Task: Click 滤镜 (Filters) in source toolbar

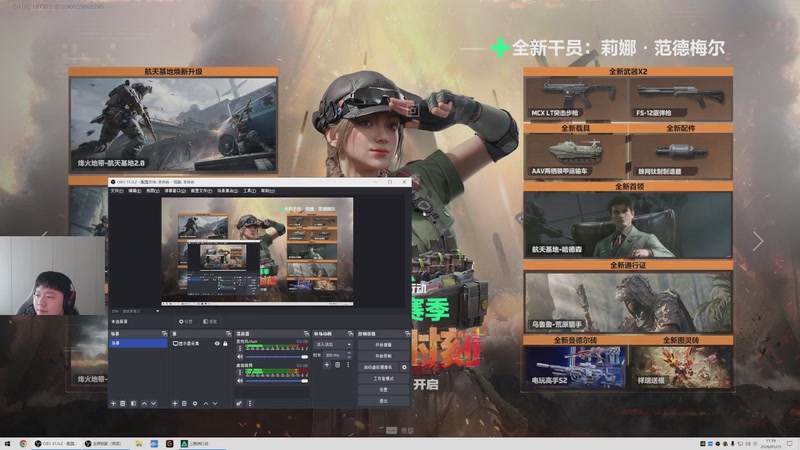Action: 210,321
